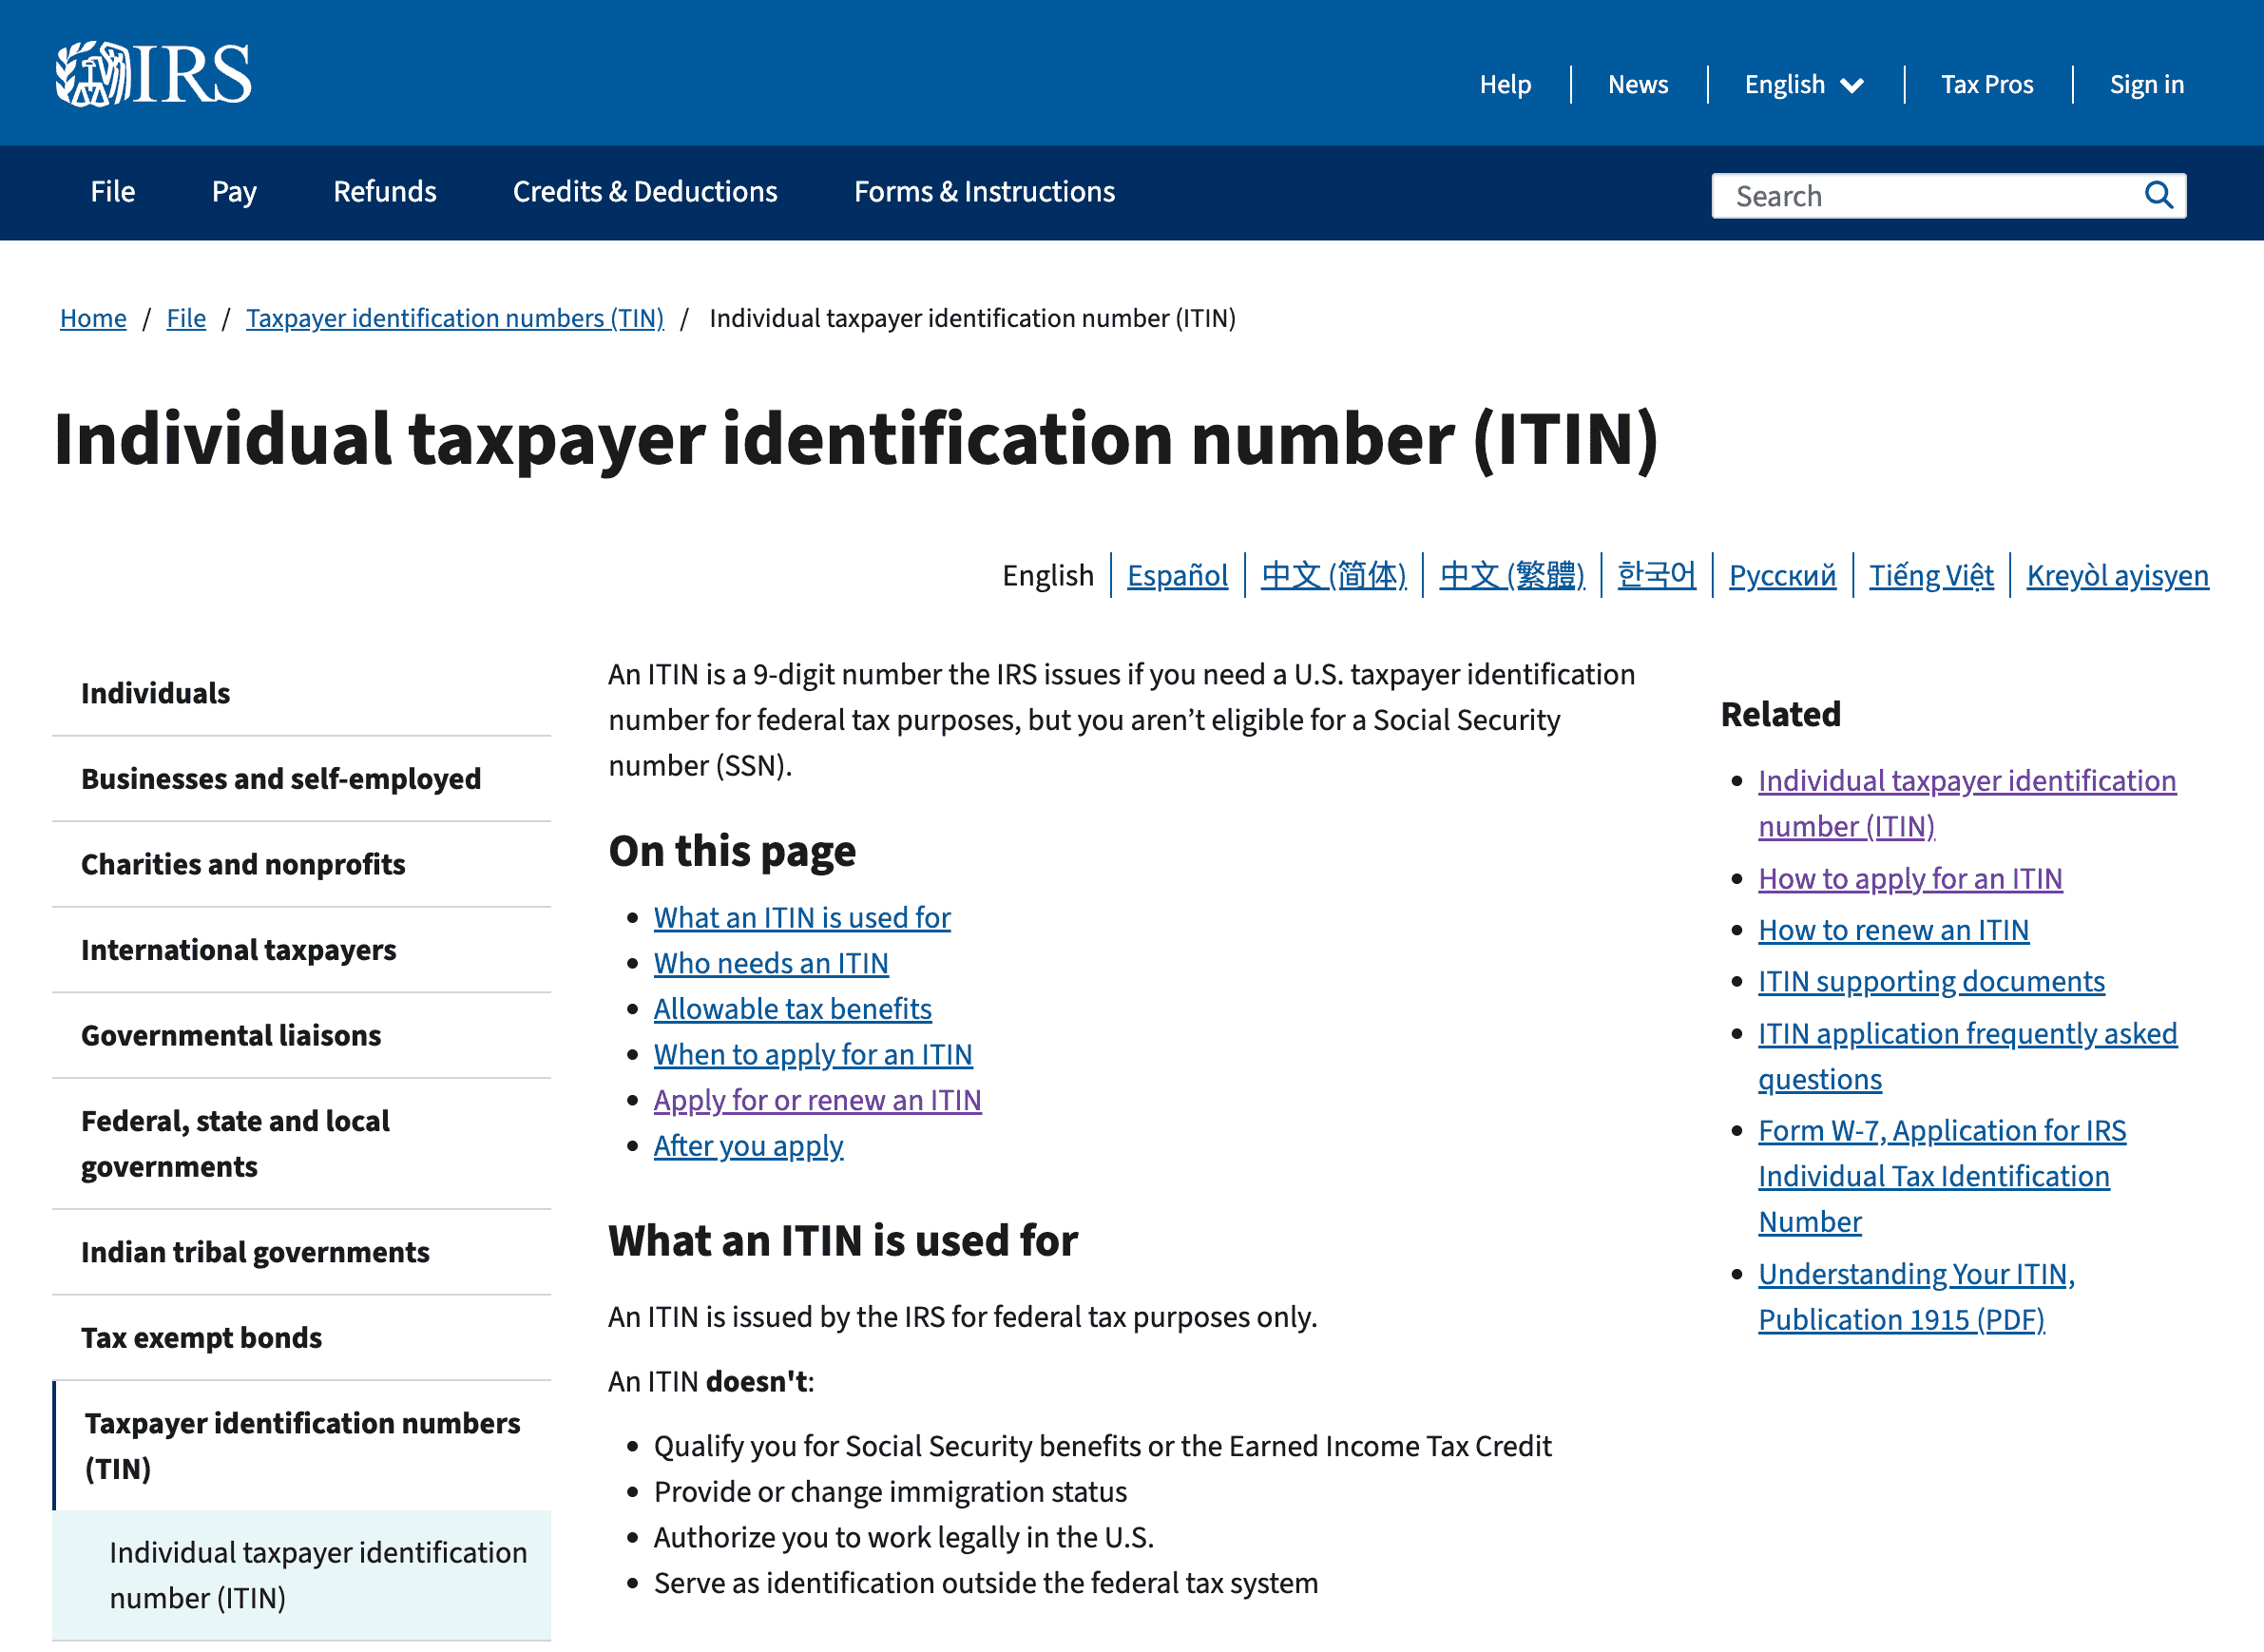Open Credits & Deductions menu
This screenshot has width=2264, height=1652.
tap(644, 192)
